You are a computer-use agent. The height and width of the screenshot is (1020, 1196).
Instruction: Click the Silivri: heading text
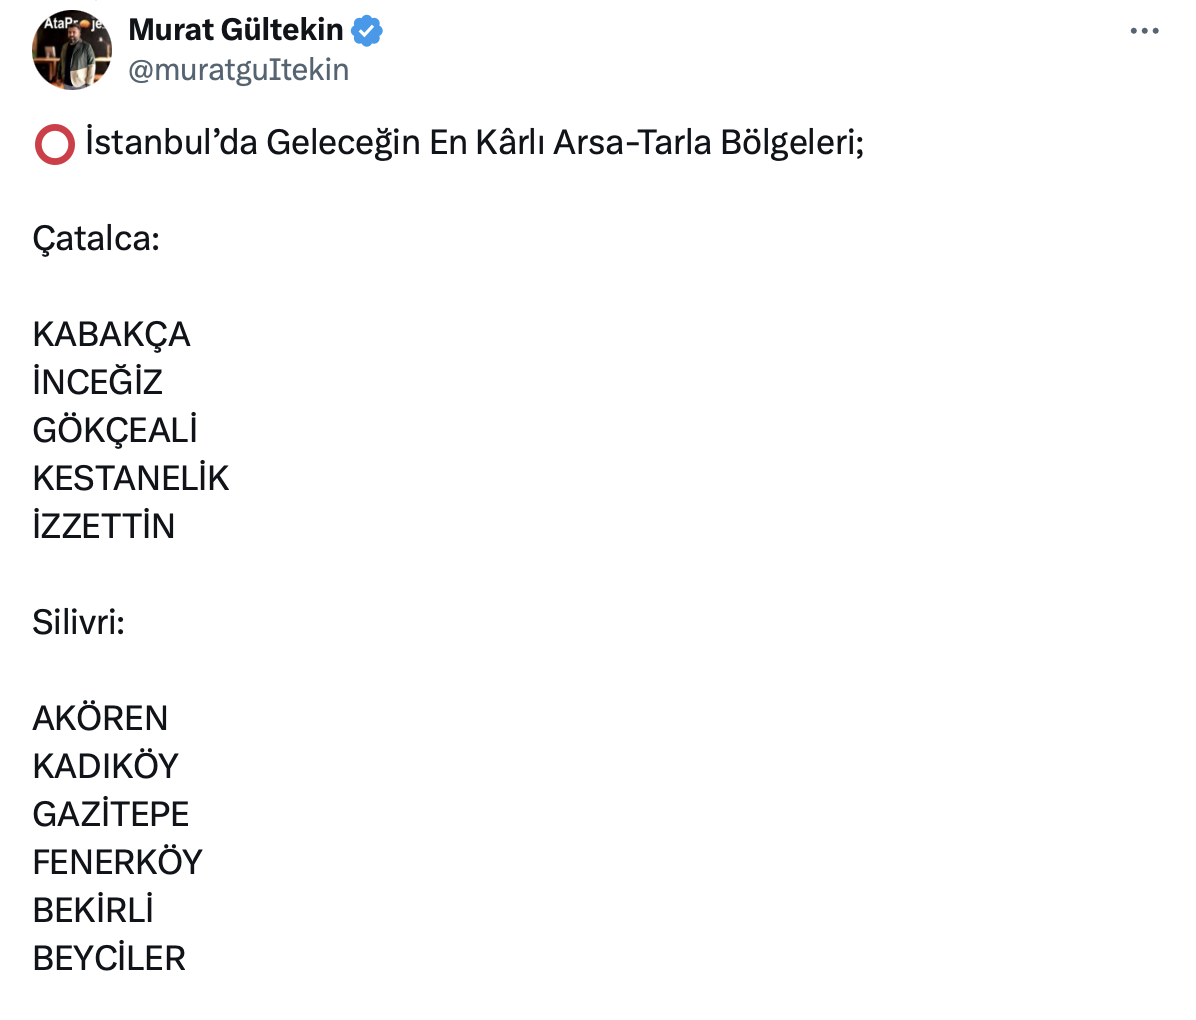(x=79, y=623)
